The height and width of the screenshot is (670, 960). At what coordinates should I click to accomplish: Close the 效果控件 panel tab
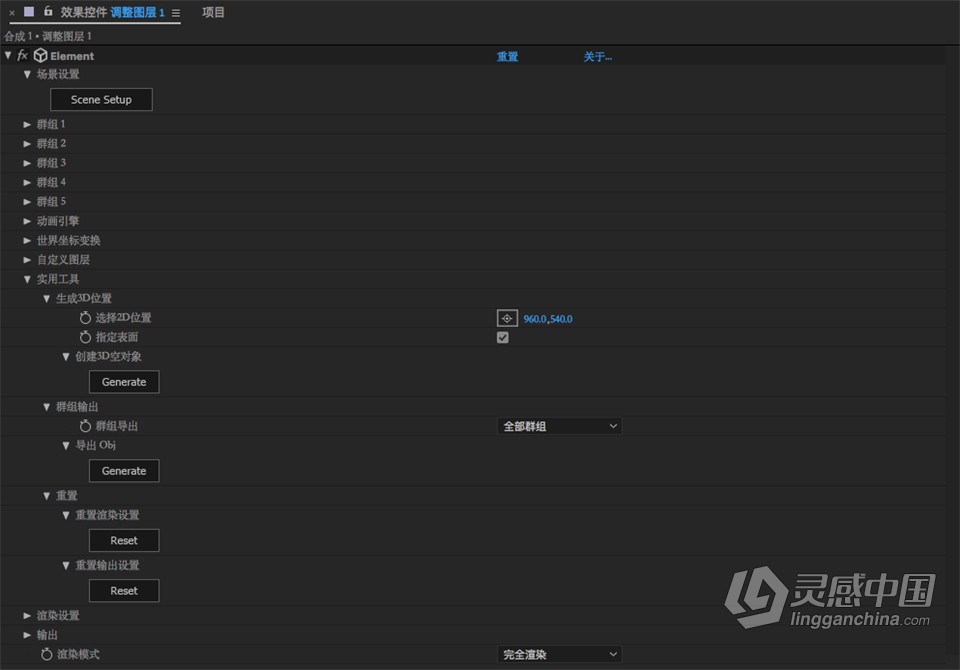point(12,12)
